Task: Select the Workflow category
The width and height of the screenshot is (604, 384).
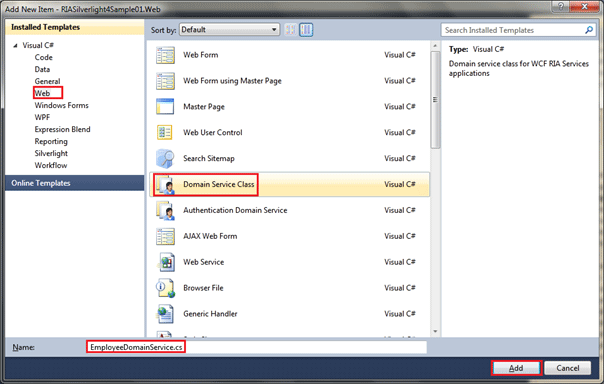Action: click(51, 165)
